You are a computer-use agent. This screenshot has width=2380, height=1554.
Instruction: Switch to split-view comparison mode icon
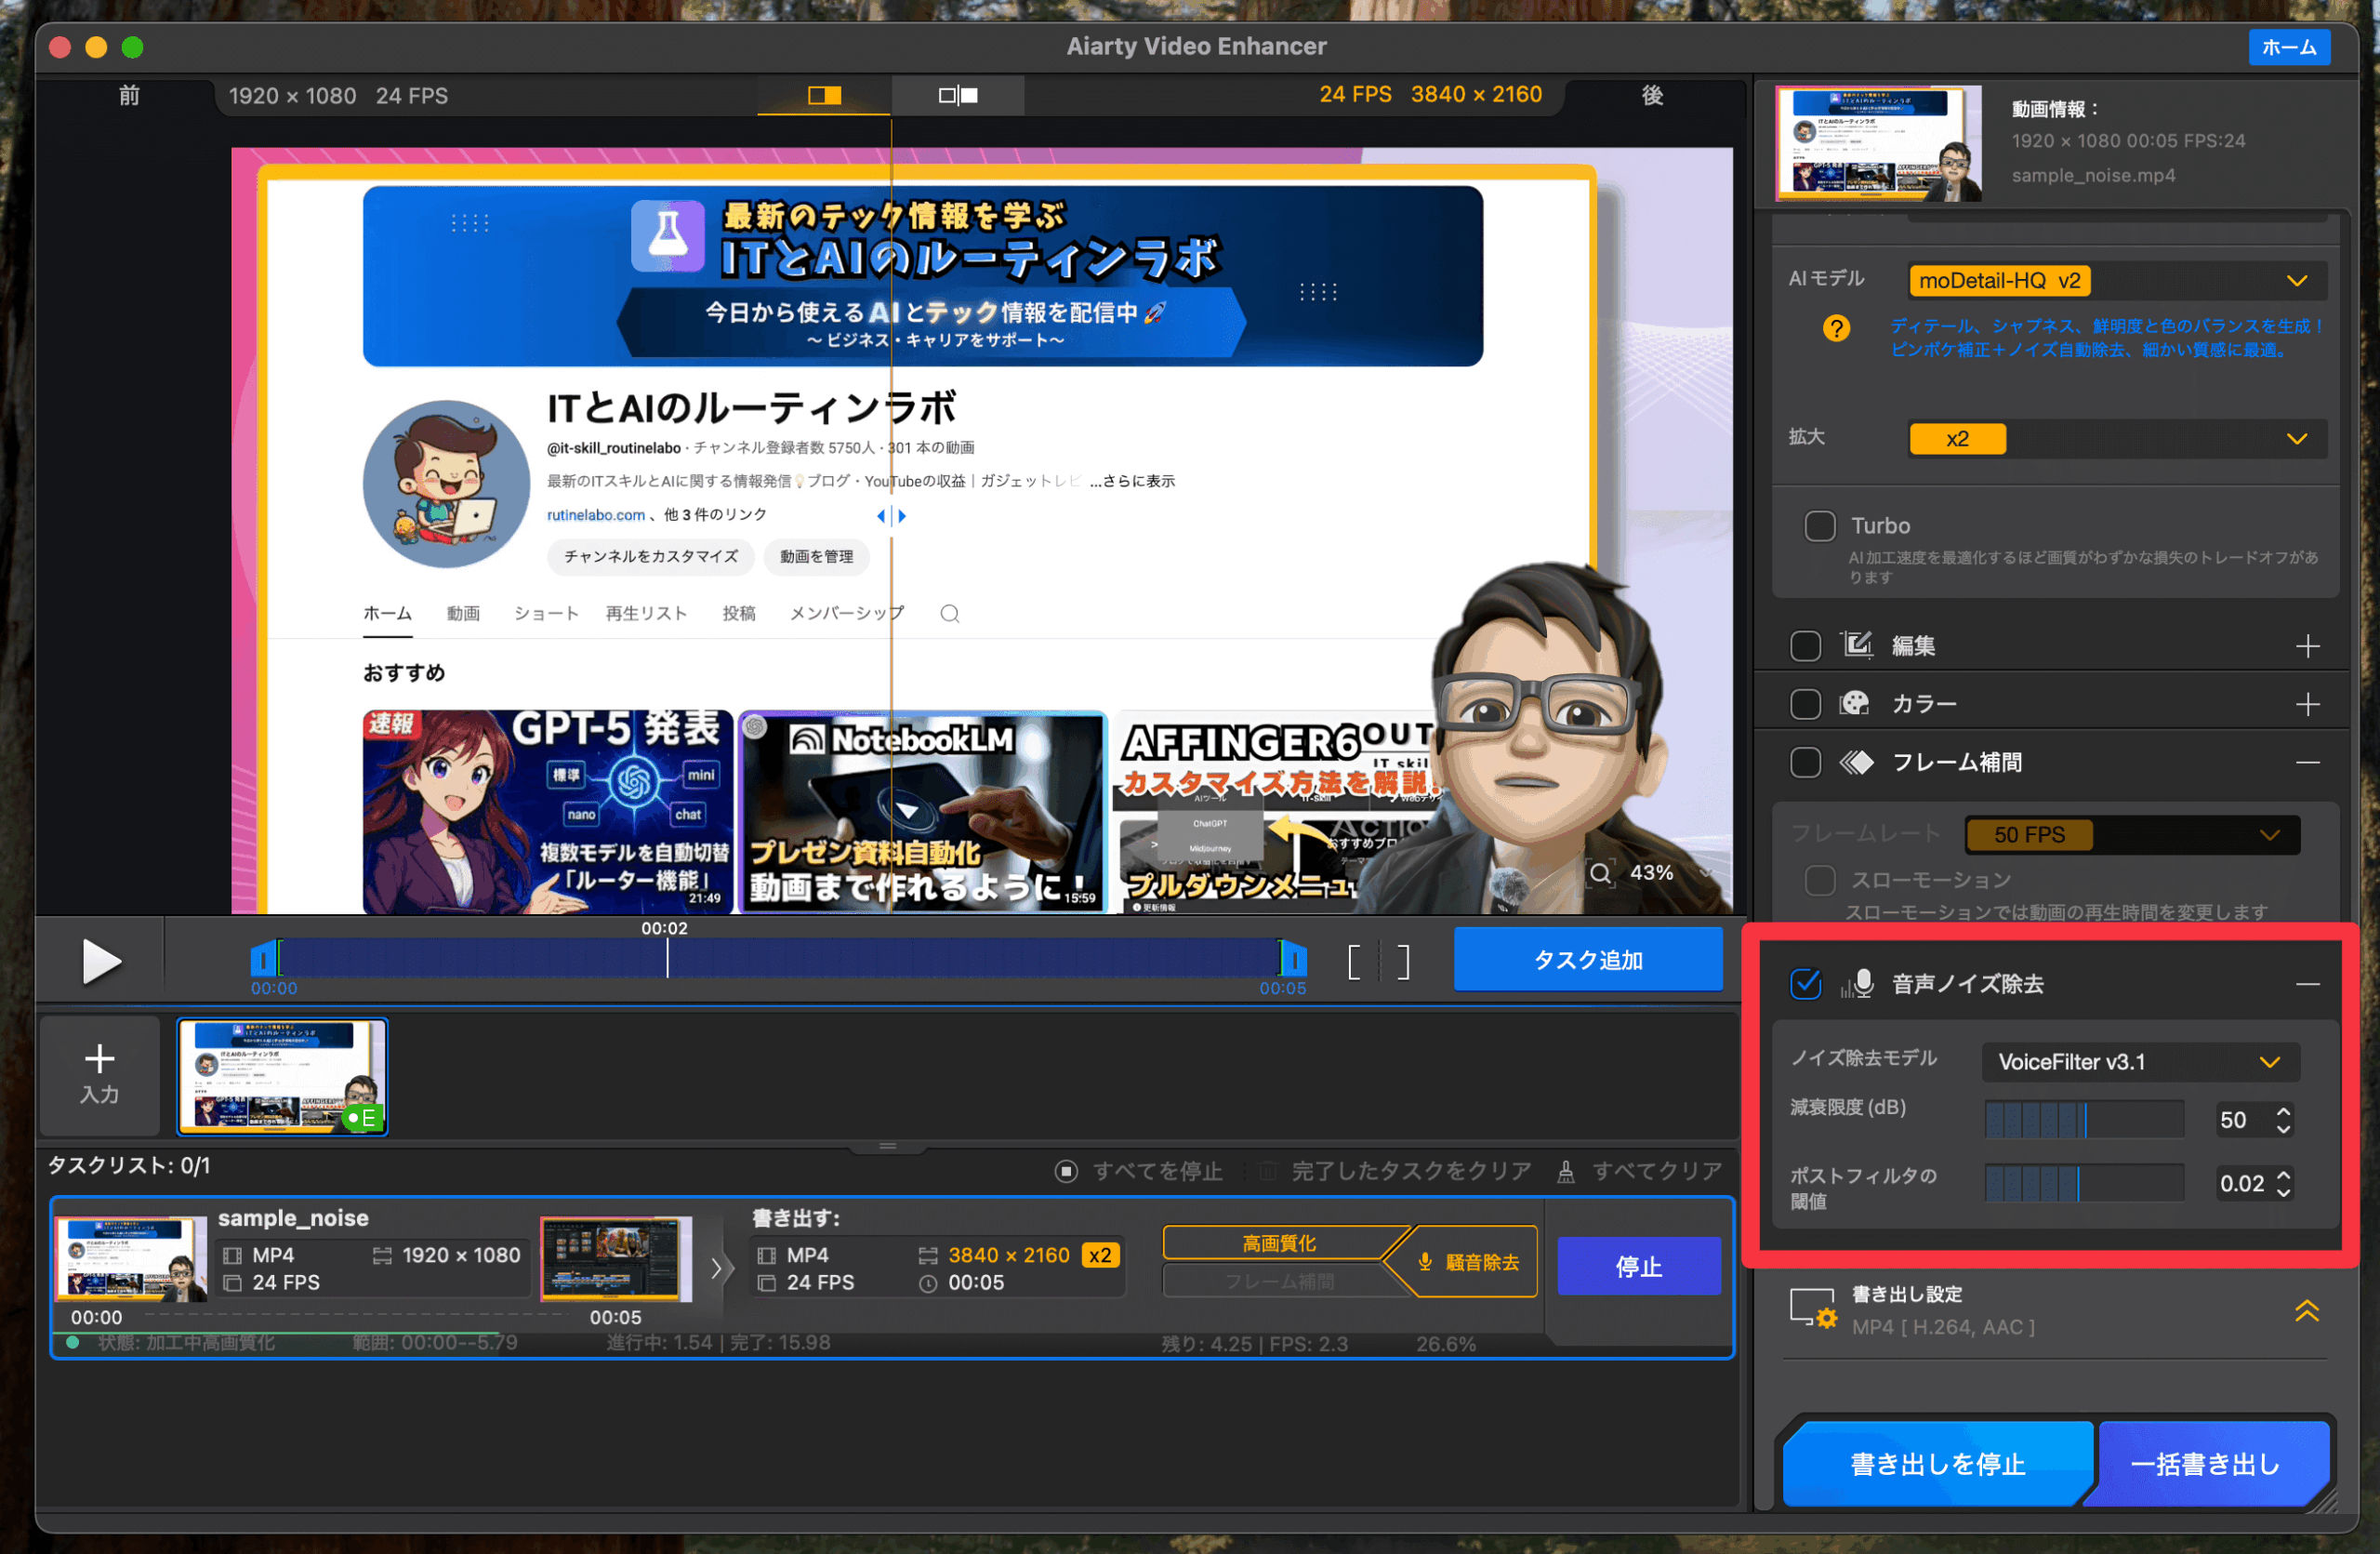[x=824, y=95]
